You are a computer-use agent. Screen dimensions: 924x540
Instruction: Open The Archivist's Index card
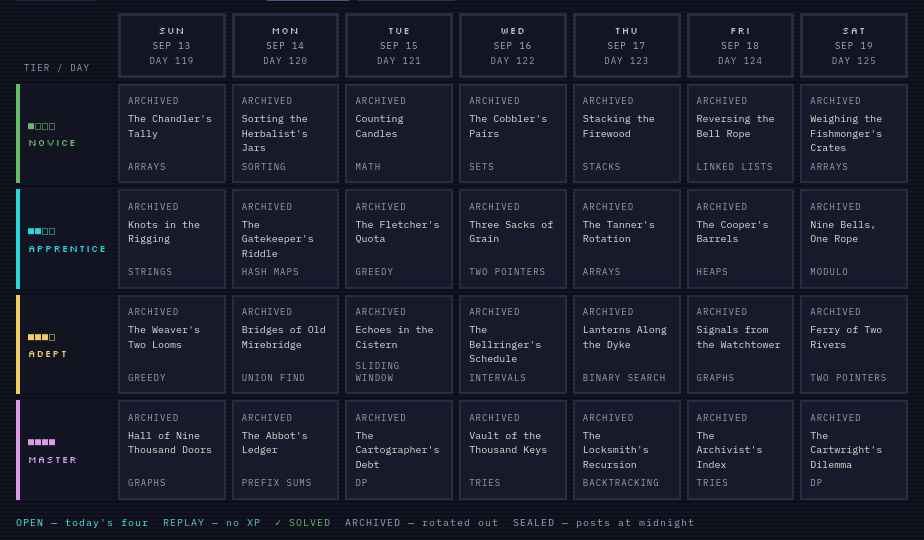tap(740, 450)
